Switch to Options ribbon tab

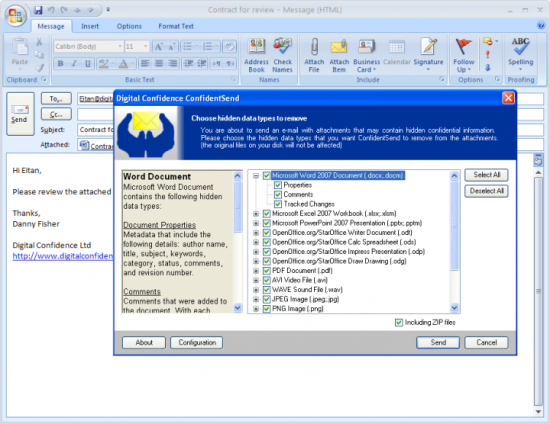[x=129, y=26]
